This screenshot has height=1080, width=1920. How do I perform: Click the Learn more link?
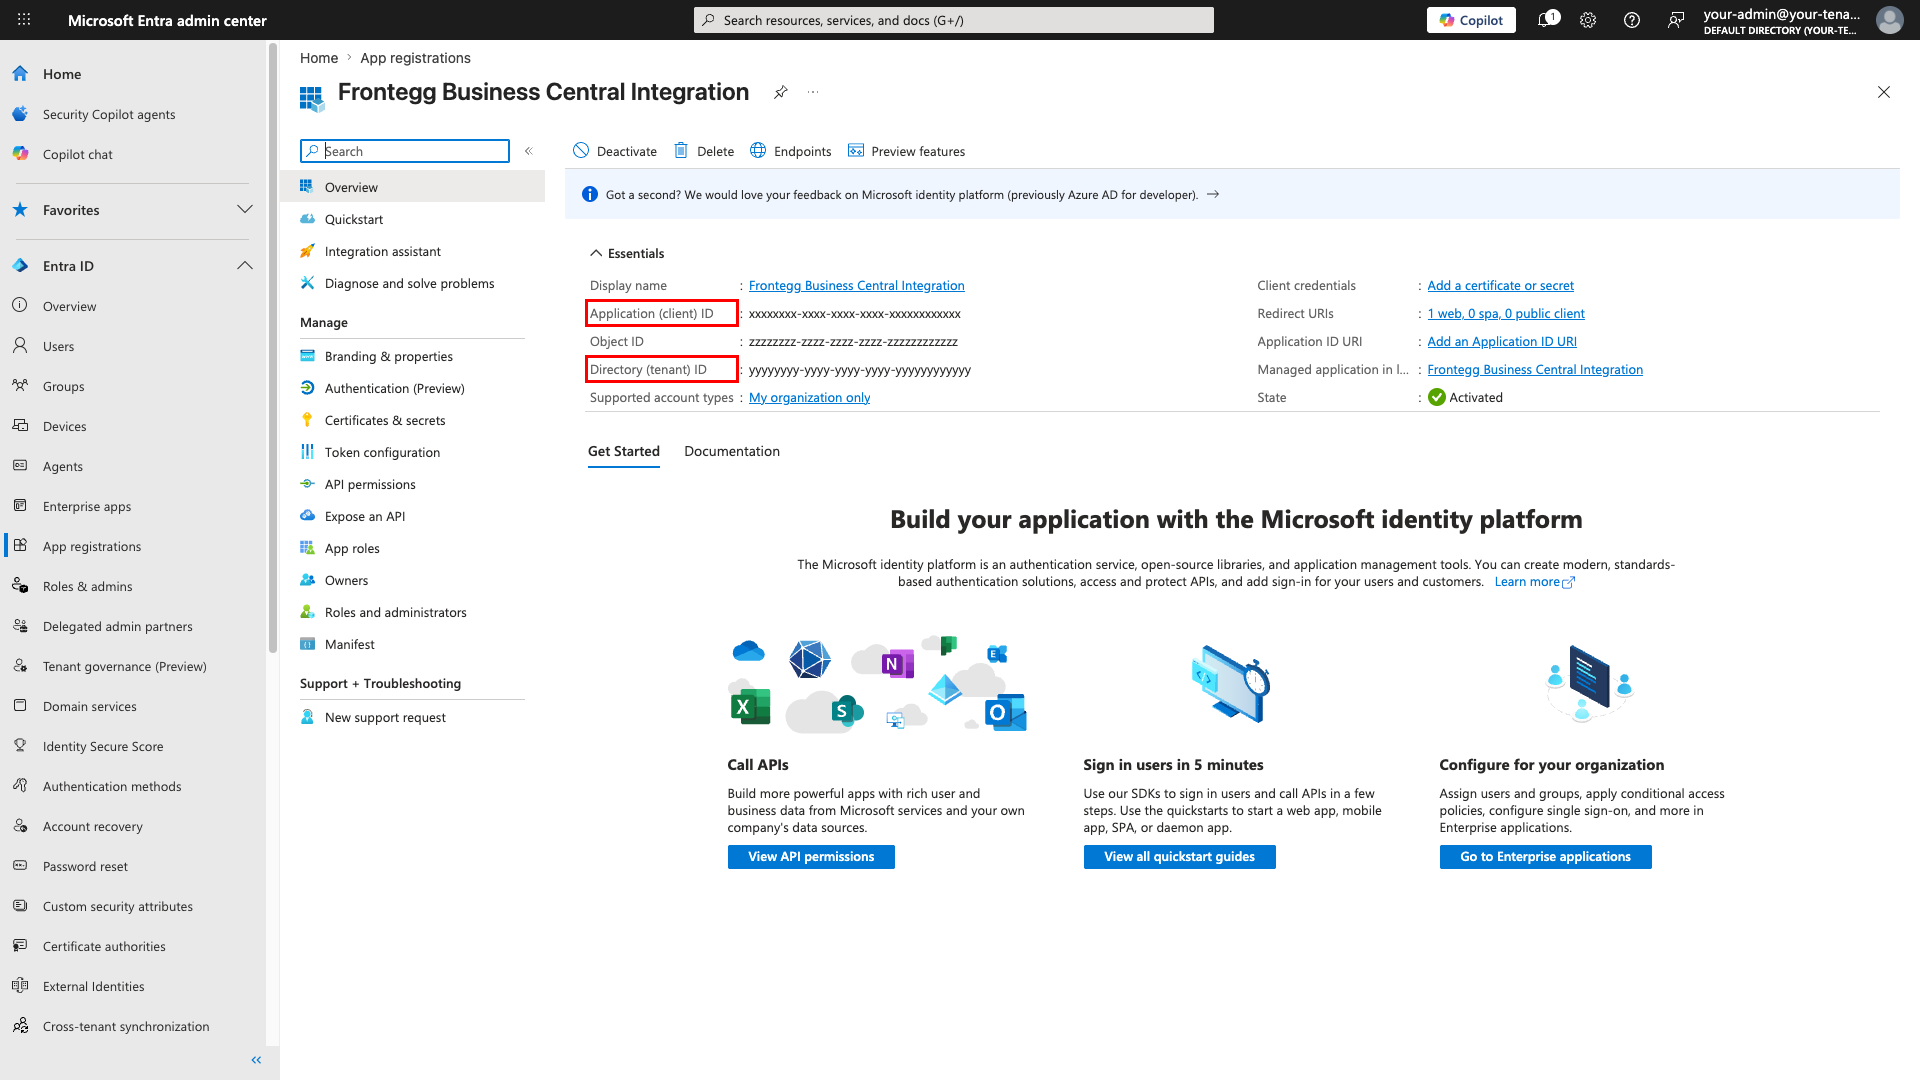[1534, 581]
